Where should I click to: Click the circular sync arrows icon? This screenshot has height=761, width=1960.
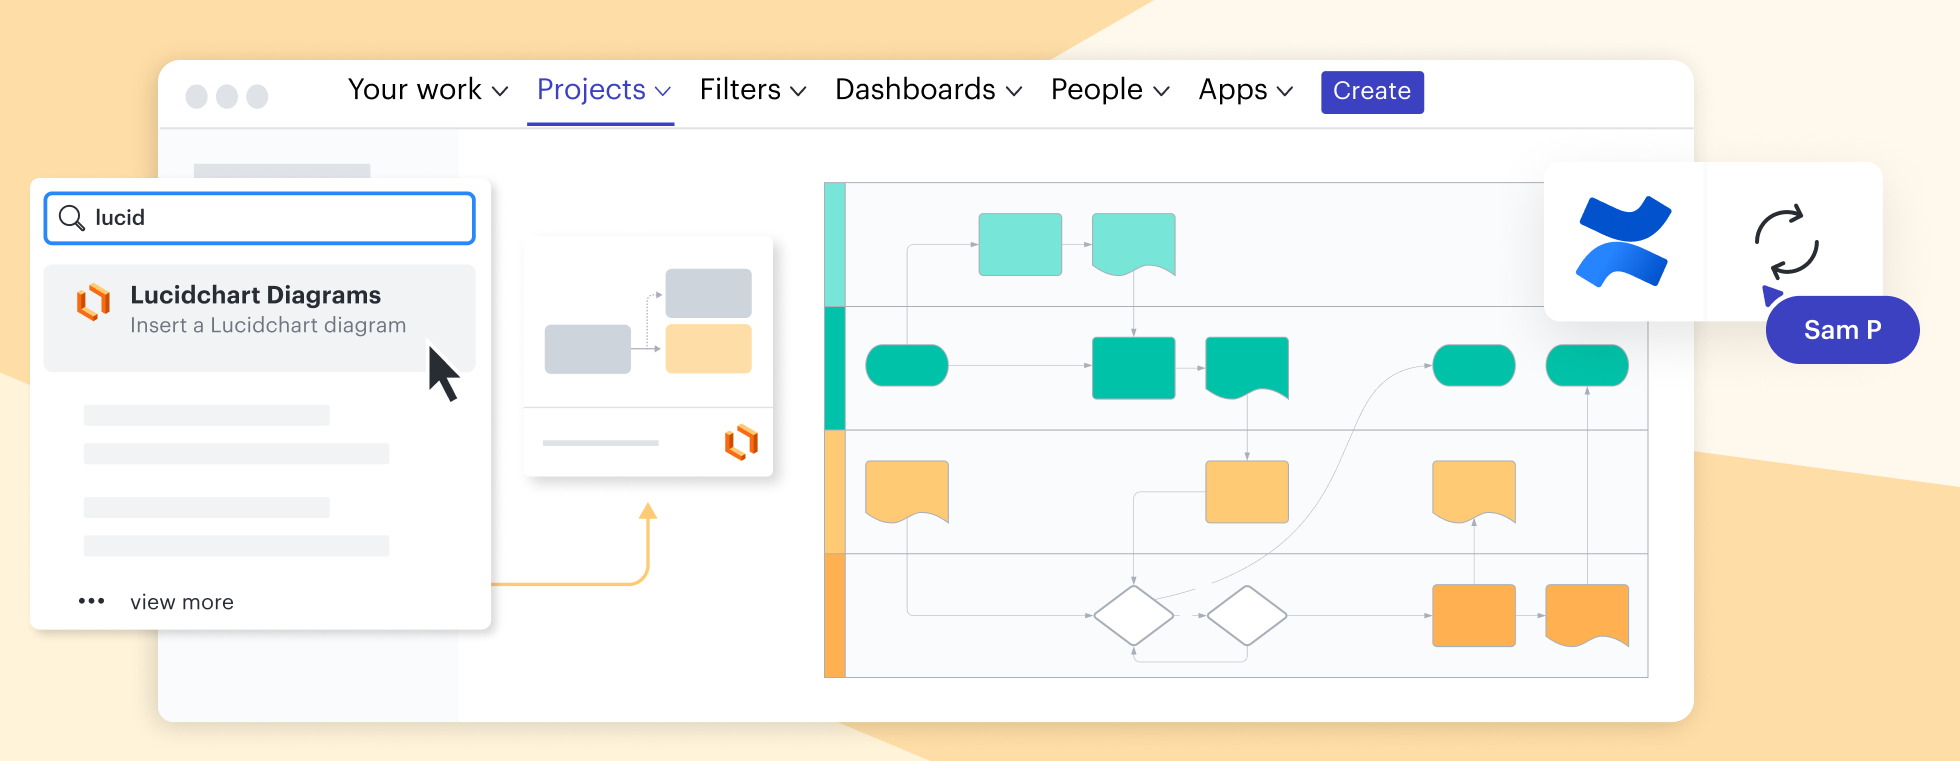pos(1786,242)
